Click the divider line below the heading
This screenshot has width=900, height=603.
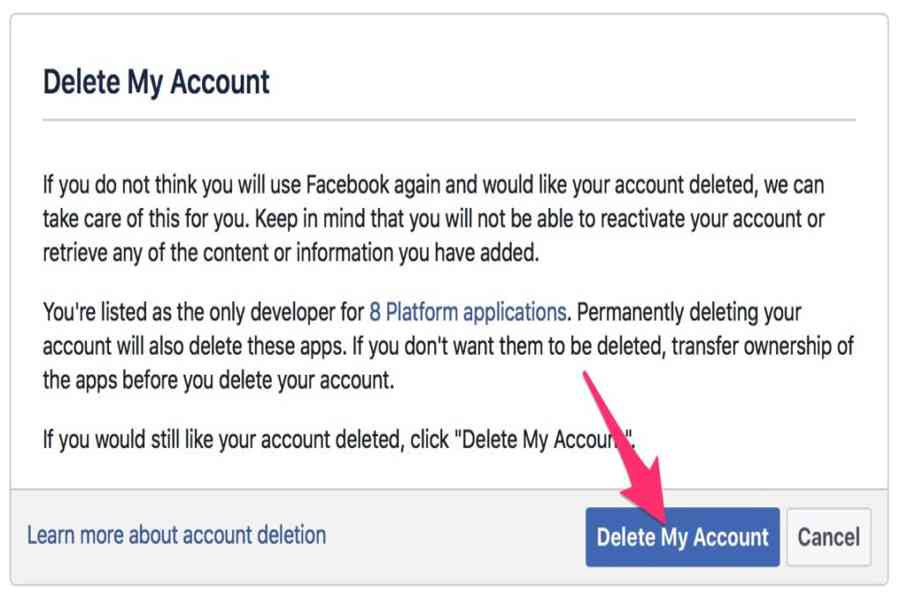point(448,120)
